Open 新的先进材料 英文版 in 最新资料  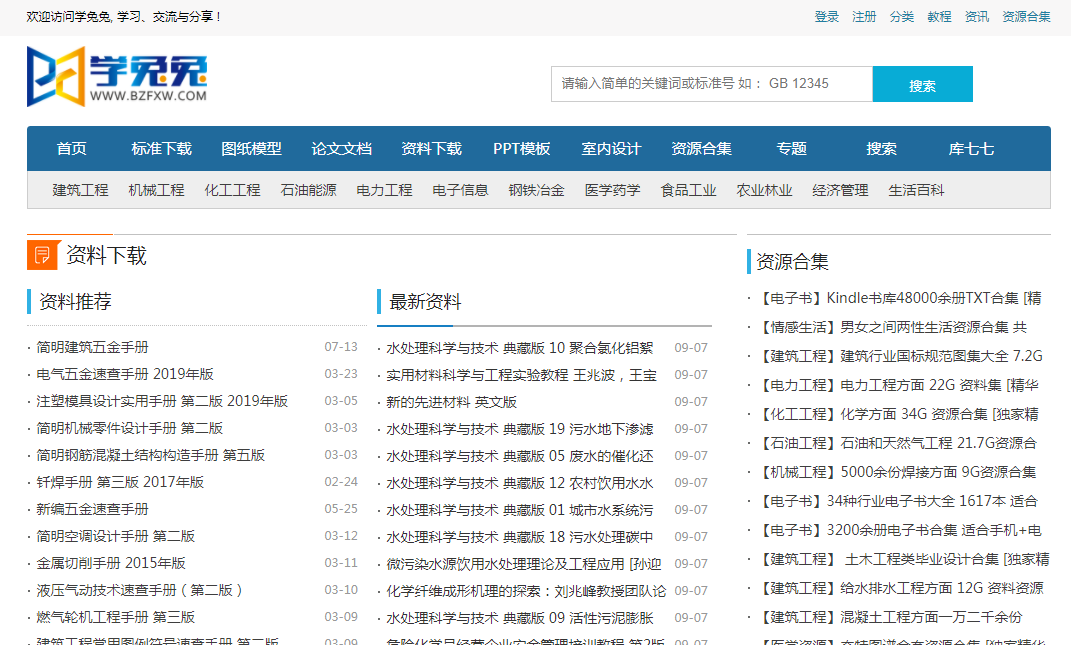point(448,401)
